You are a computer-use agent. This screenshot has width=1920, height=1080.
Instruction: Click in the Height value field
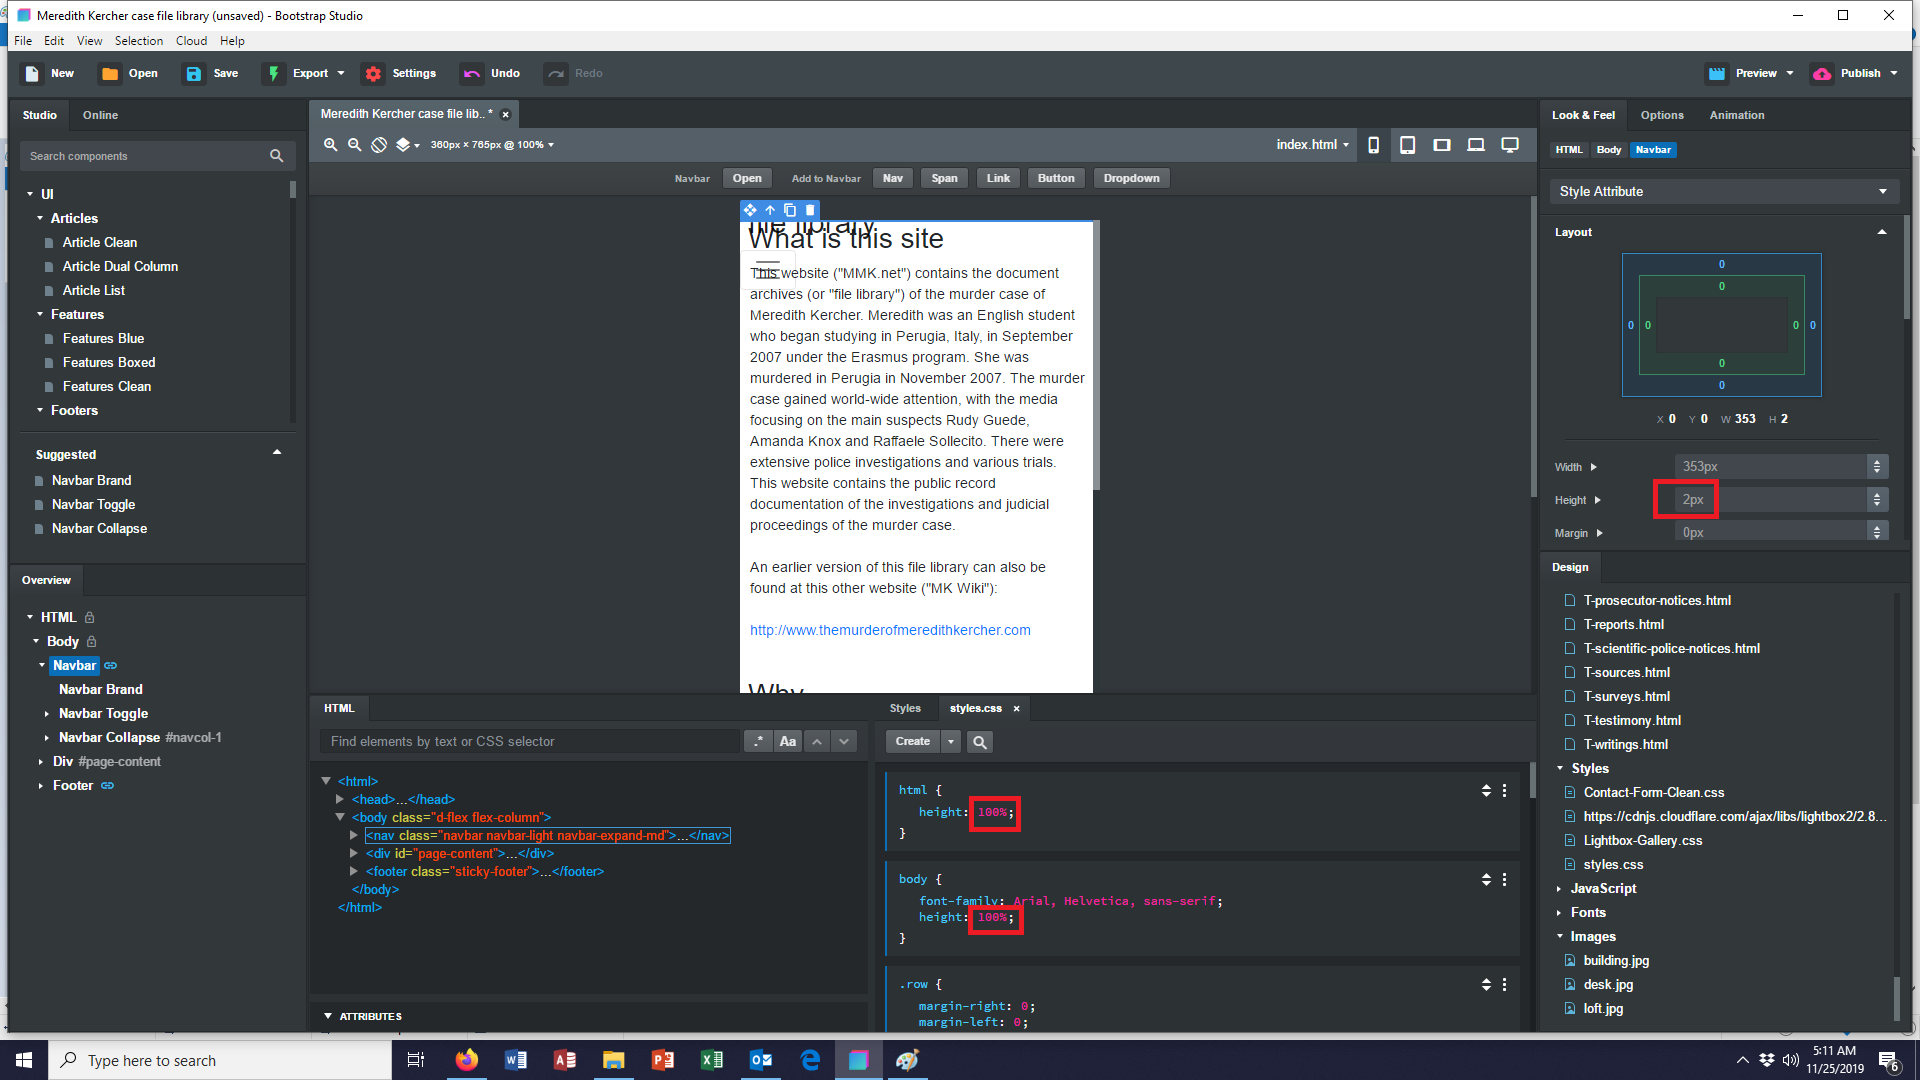tap(1768, 500)
